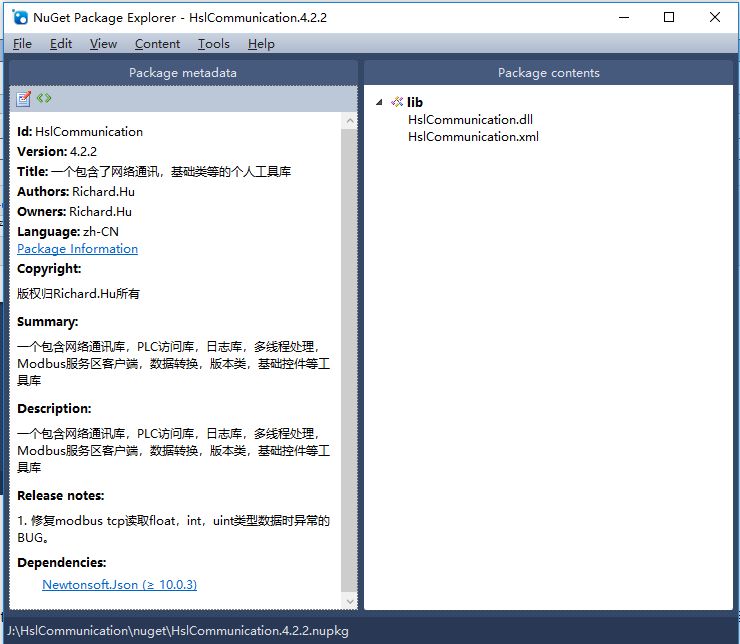
Task: Click the Authors value Richard.Hu
Action: [103, 192]
